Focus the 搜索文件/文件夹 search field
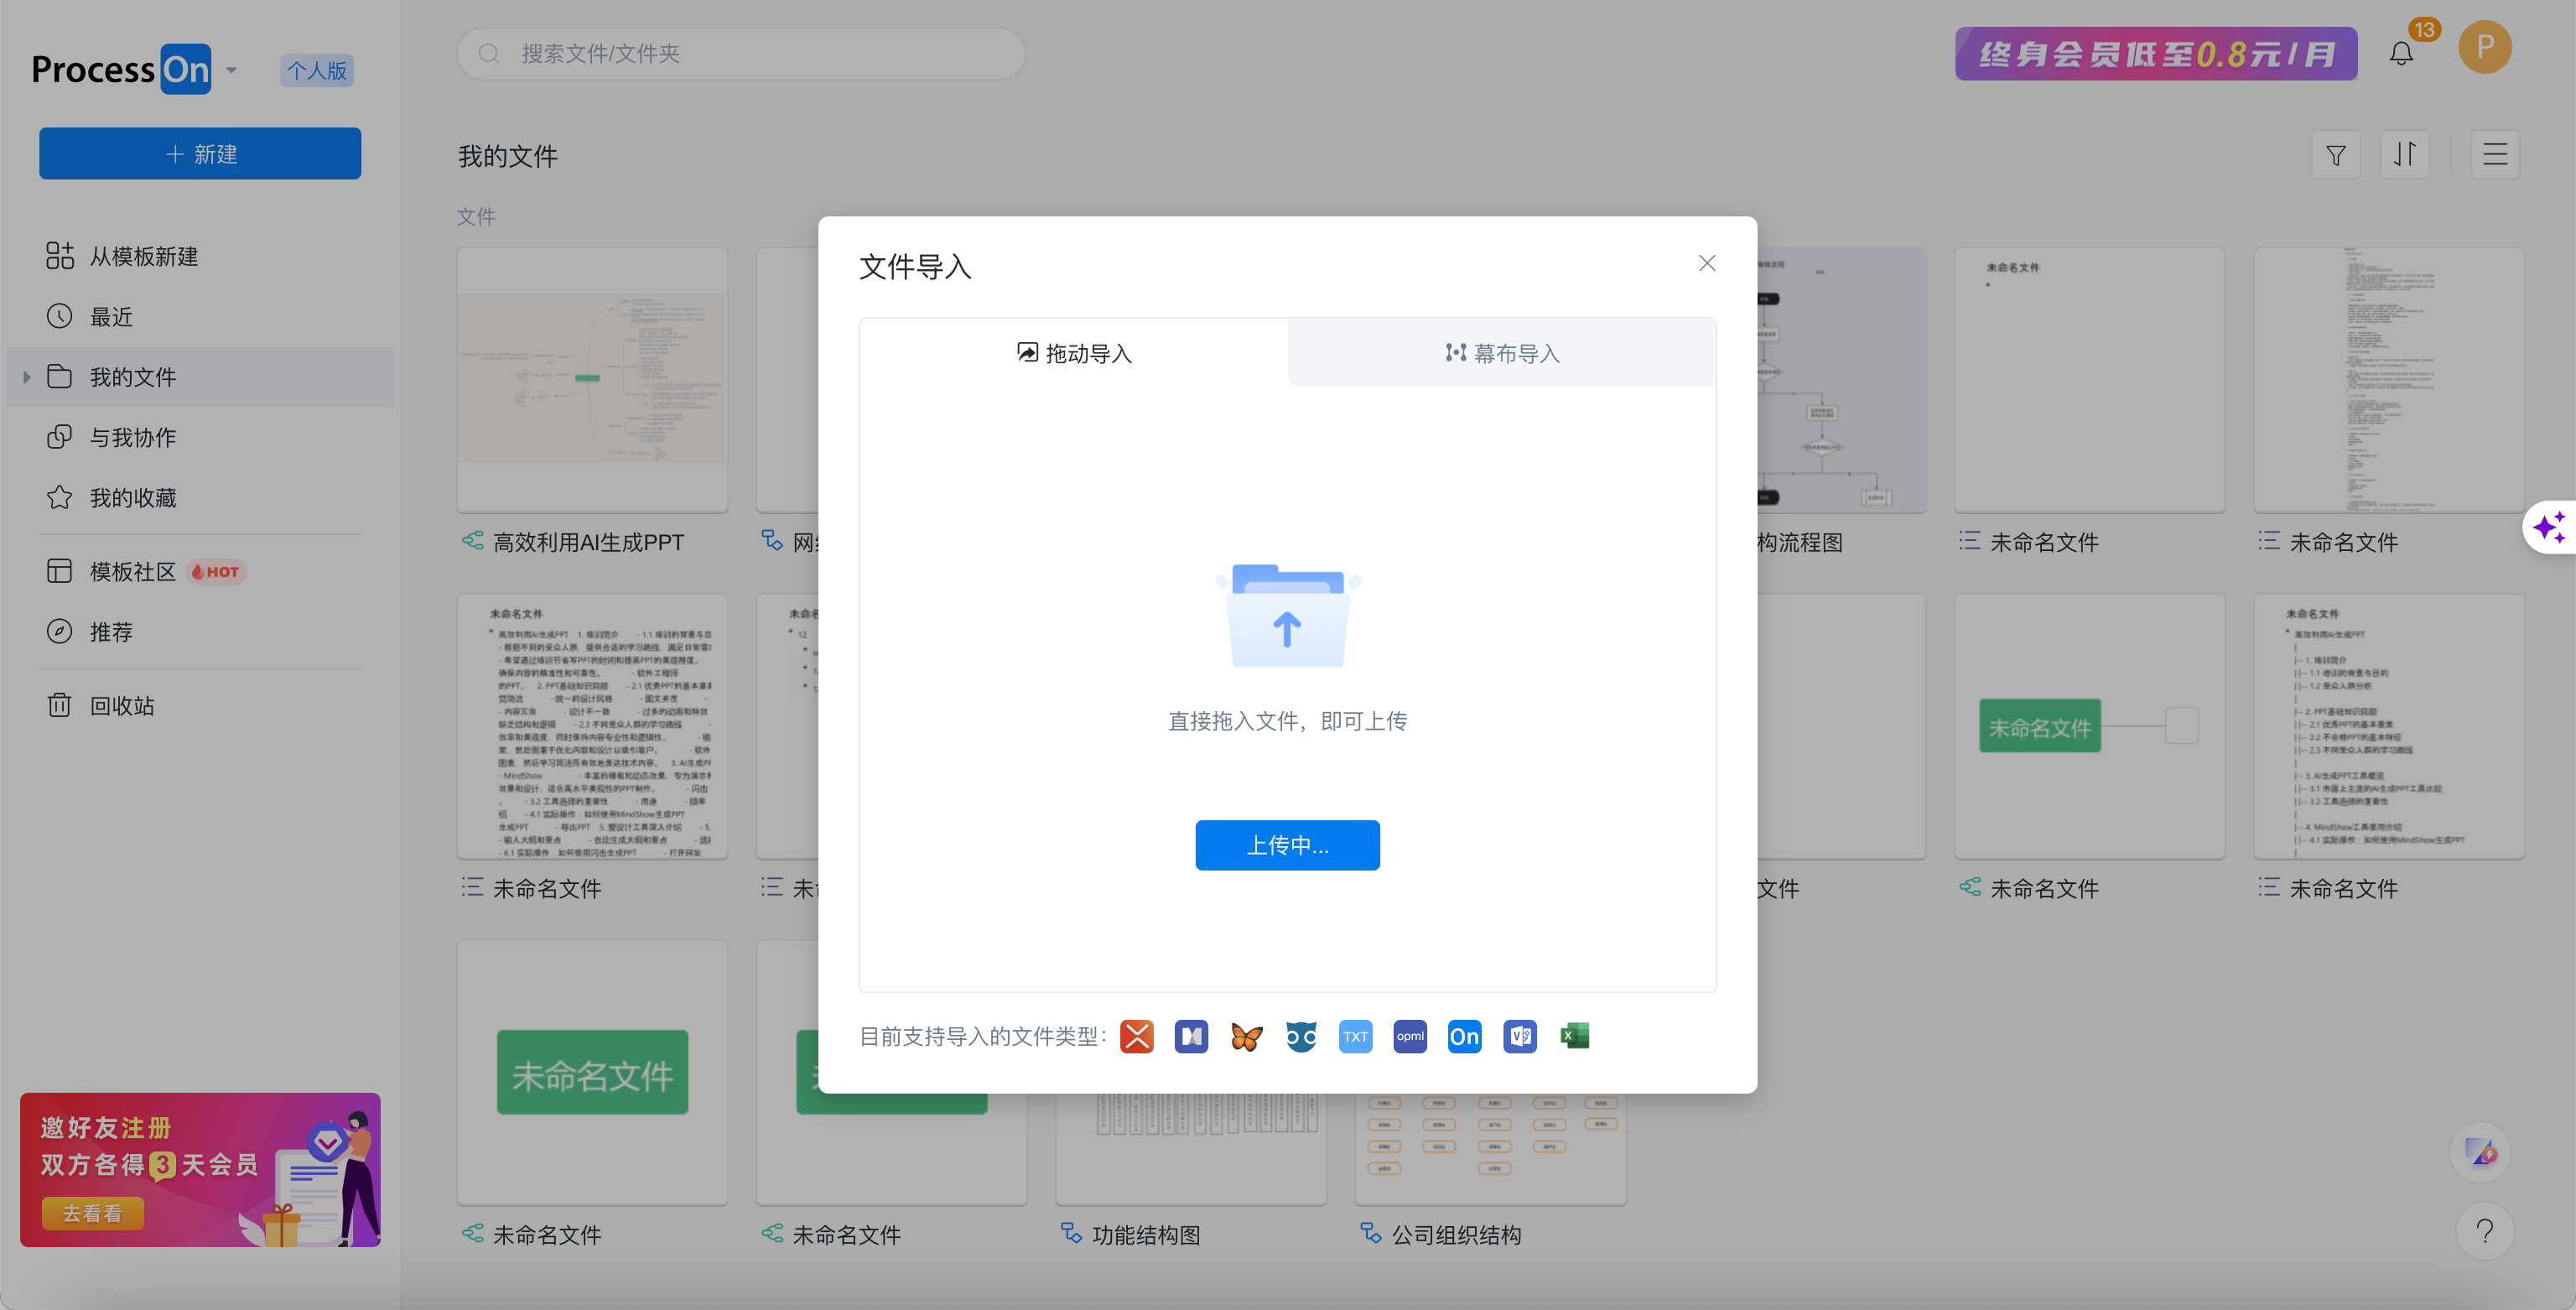This screenshot has width=2576, height=1310. [x=741, y=53]
